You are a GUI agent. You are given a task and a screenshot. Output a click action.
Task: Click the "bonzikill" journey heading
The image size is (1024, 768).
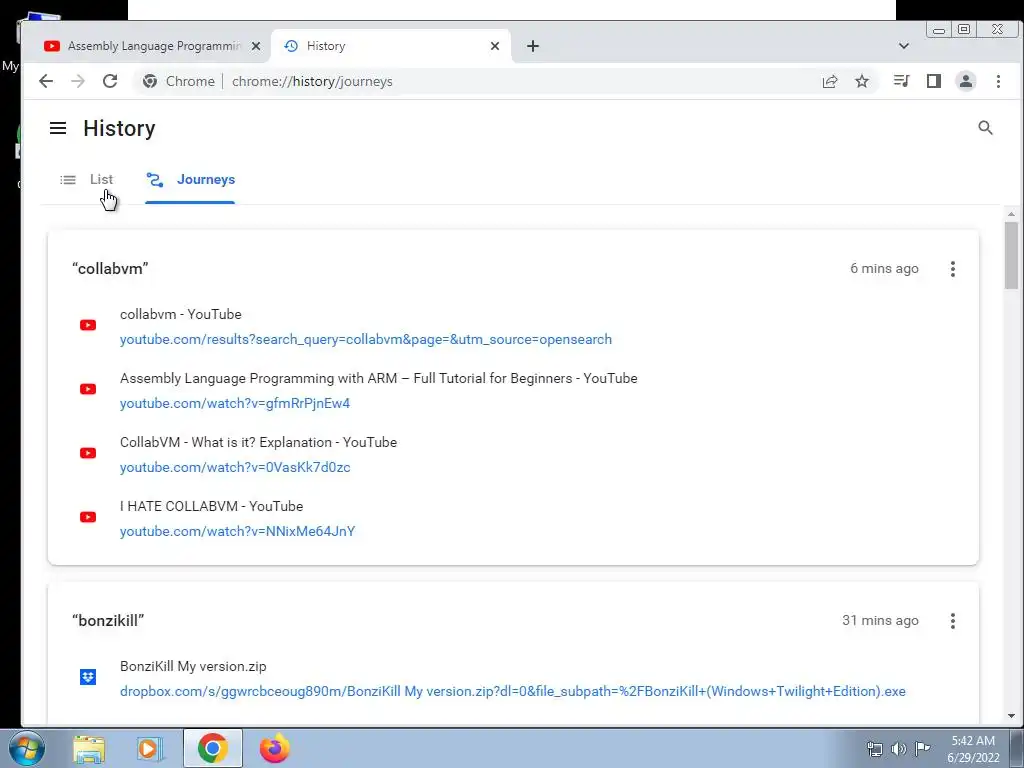tap(108, 620)
